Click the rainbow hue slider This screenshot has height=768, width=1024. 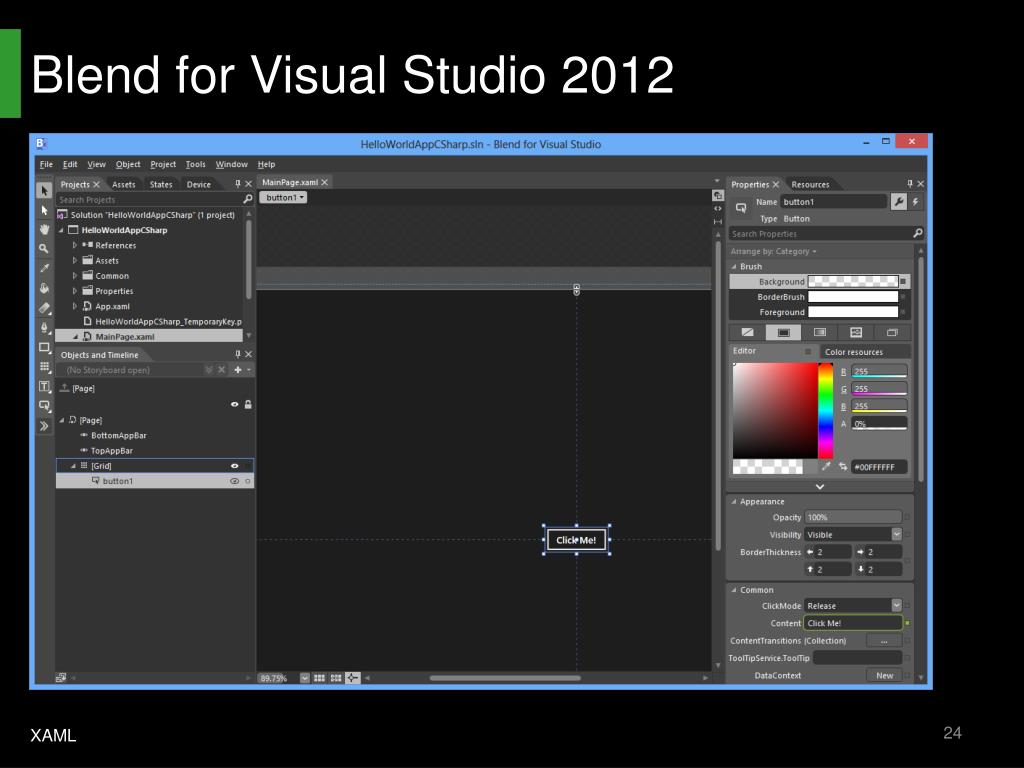825,411
